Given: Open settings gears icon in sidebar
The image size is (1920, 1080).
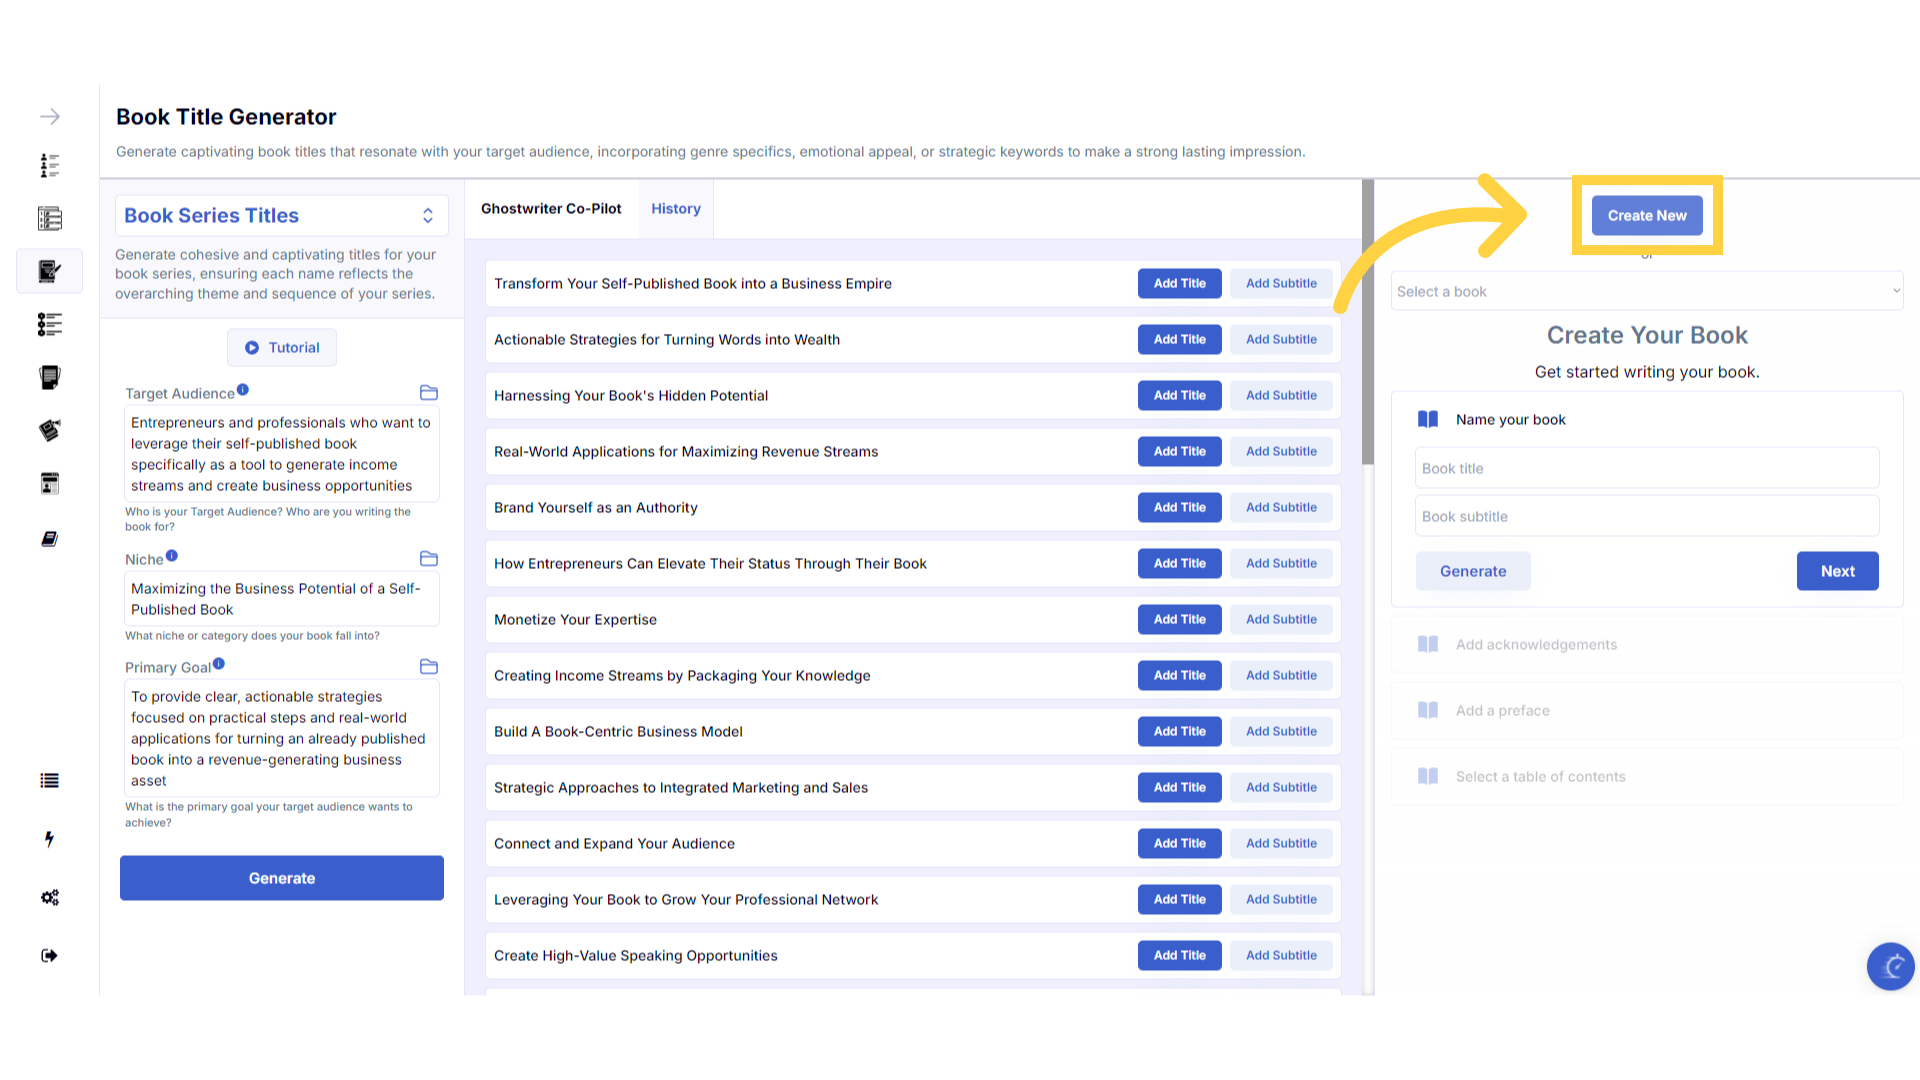Looking at the screenshot, I should click(49, 897).
